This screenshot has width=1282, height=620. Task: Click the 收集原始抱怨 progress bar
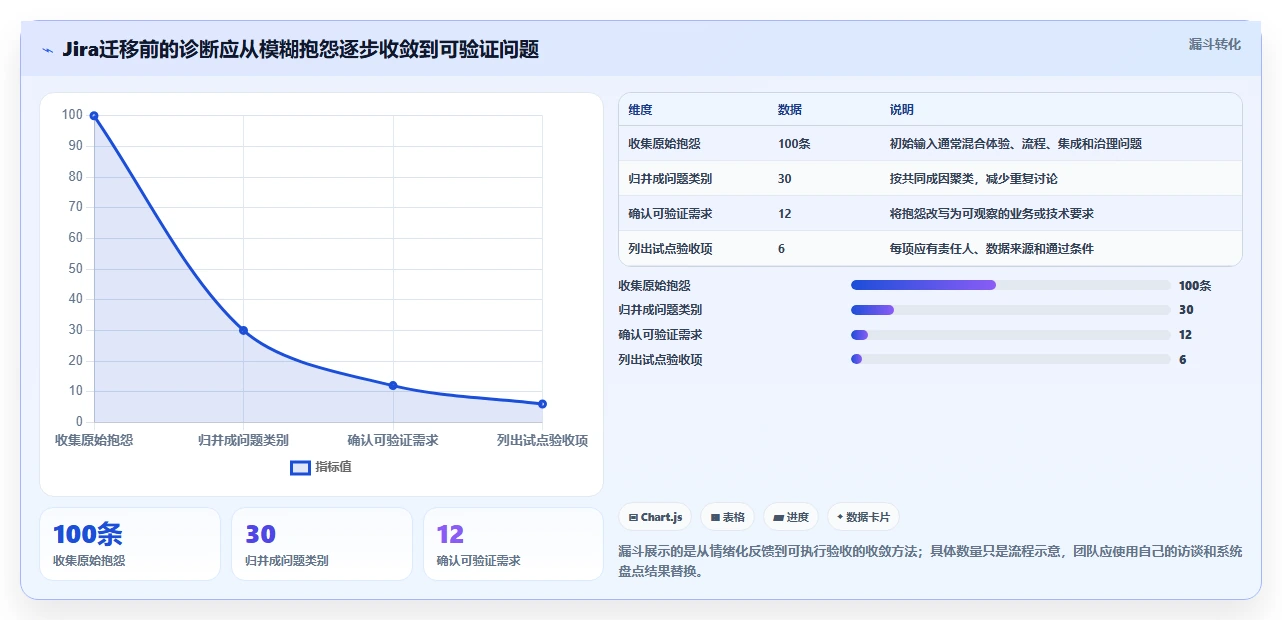(1010, 285)
